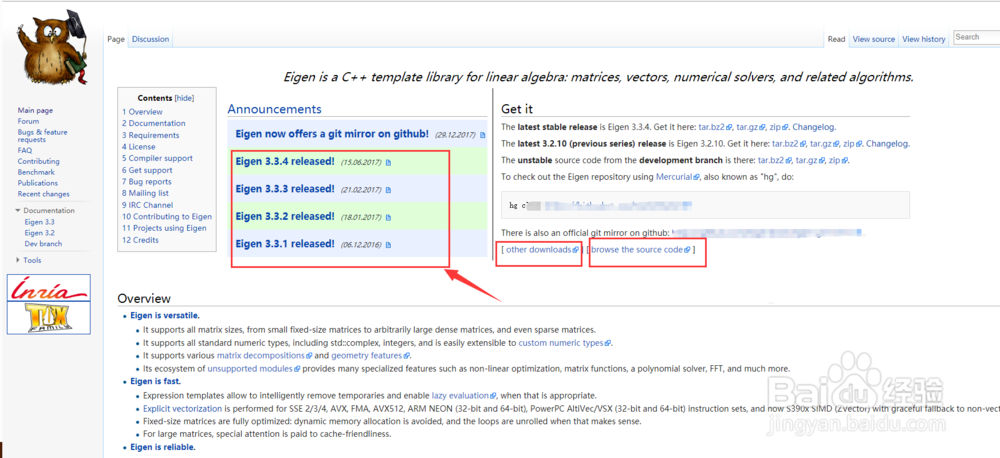
Task: Open Dev branch documentation link
Action: coord(43,244)
